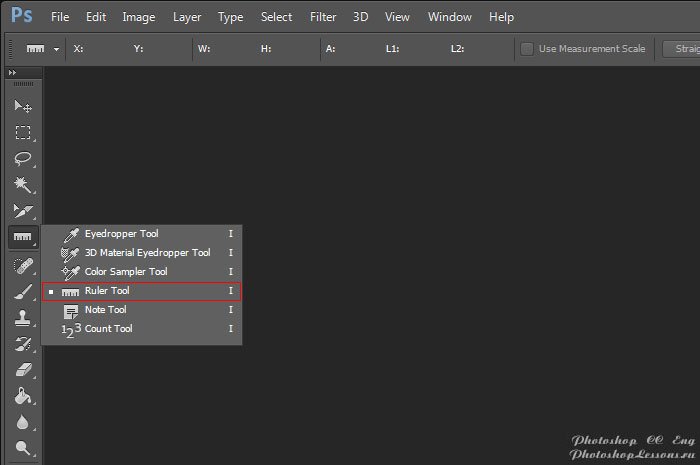Choose Eyedropper Tool from the flyout
700x465 pixels.
coord(121,234)
